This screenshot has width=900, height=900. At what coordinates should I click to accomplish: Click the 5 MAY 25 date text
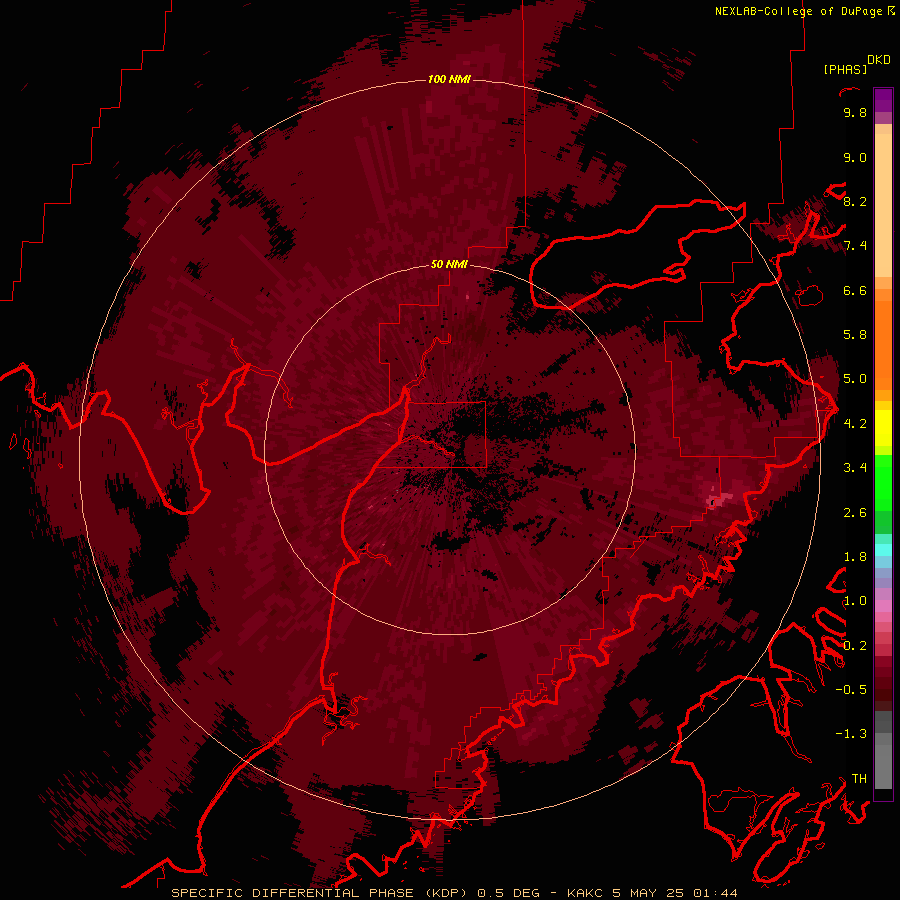[x=650, y=893]
